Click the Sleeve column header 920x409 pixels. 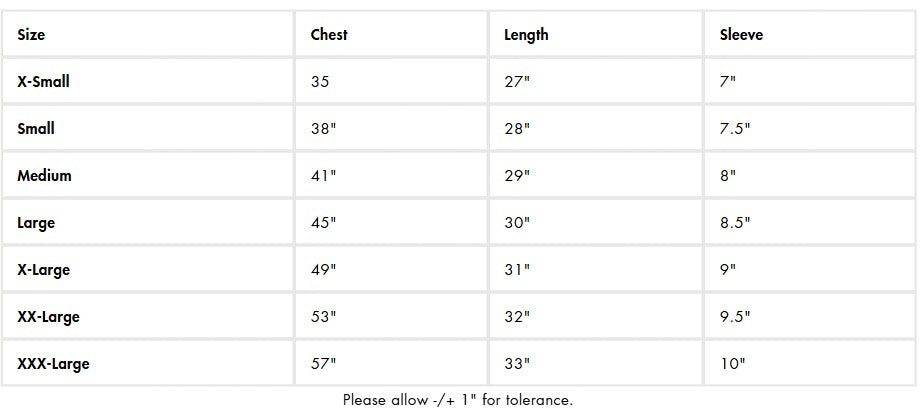click(x=741, y=35)
